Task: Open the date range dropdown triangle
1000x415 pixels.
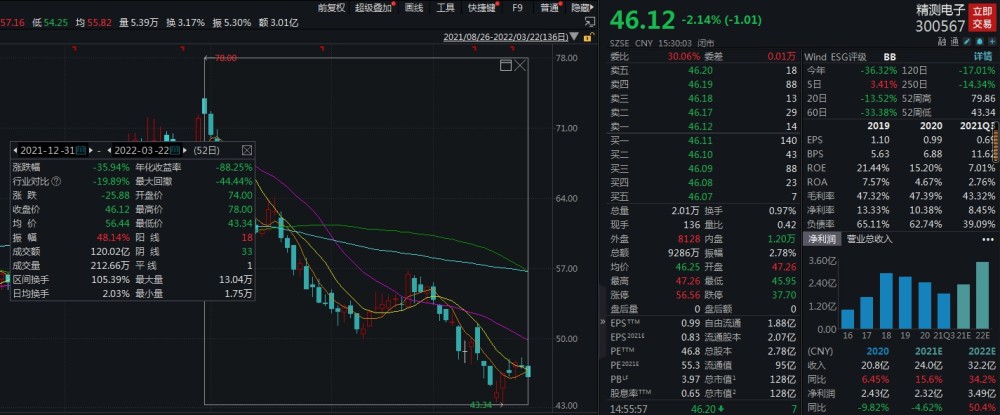Action: [x=575, y=37]
